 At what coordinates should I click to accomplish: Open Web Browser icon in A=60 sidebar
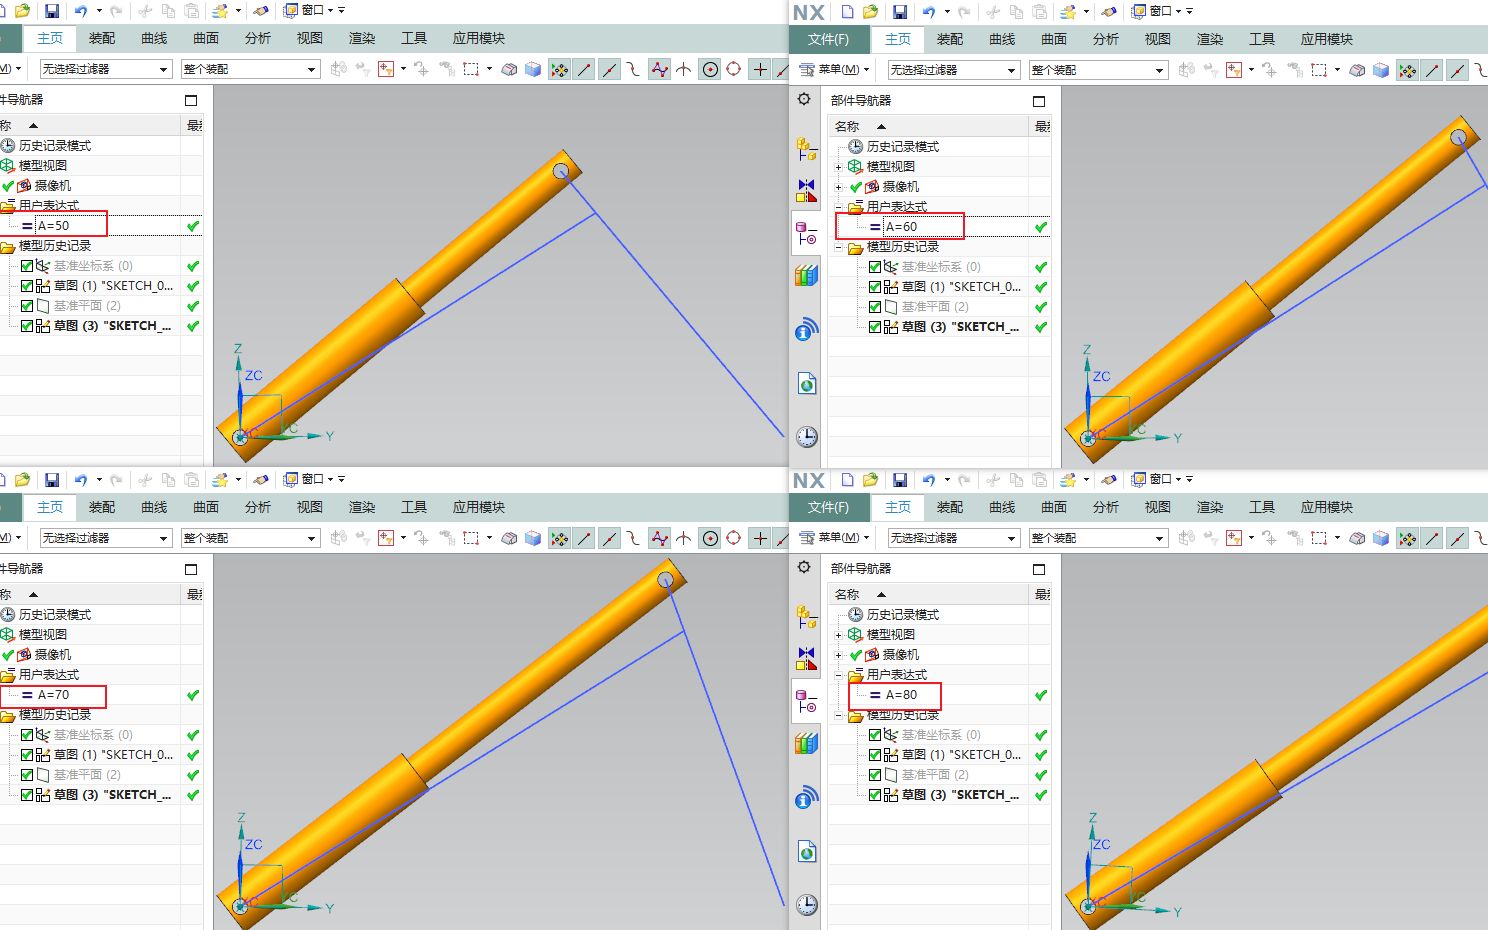click(x=806, y=383)
